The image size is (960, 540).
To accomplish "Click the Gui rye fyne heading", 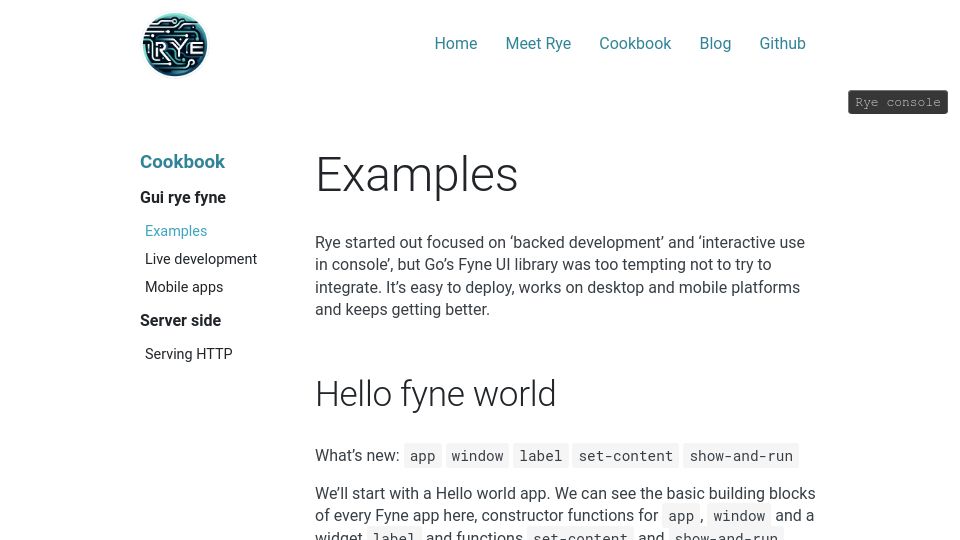I will tap(182, 197).
